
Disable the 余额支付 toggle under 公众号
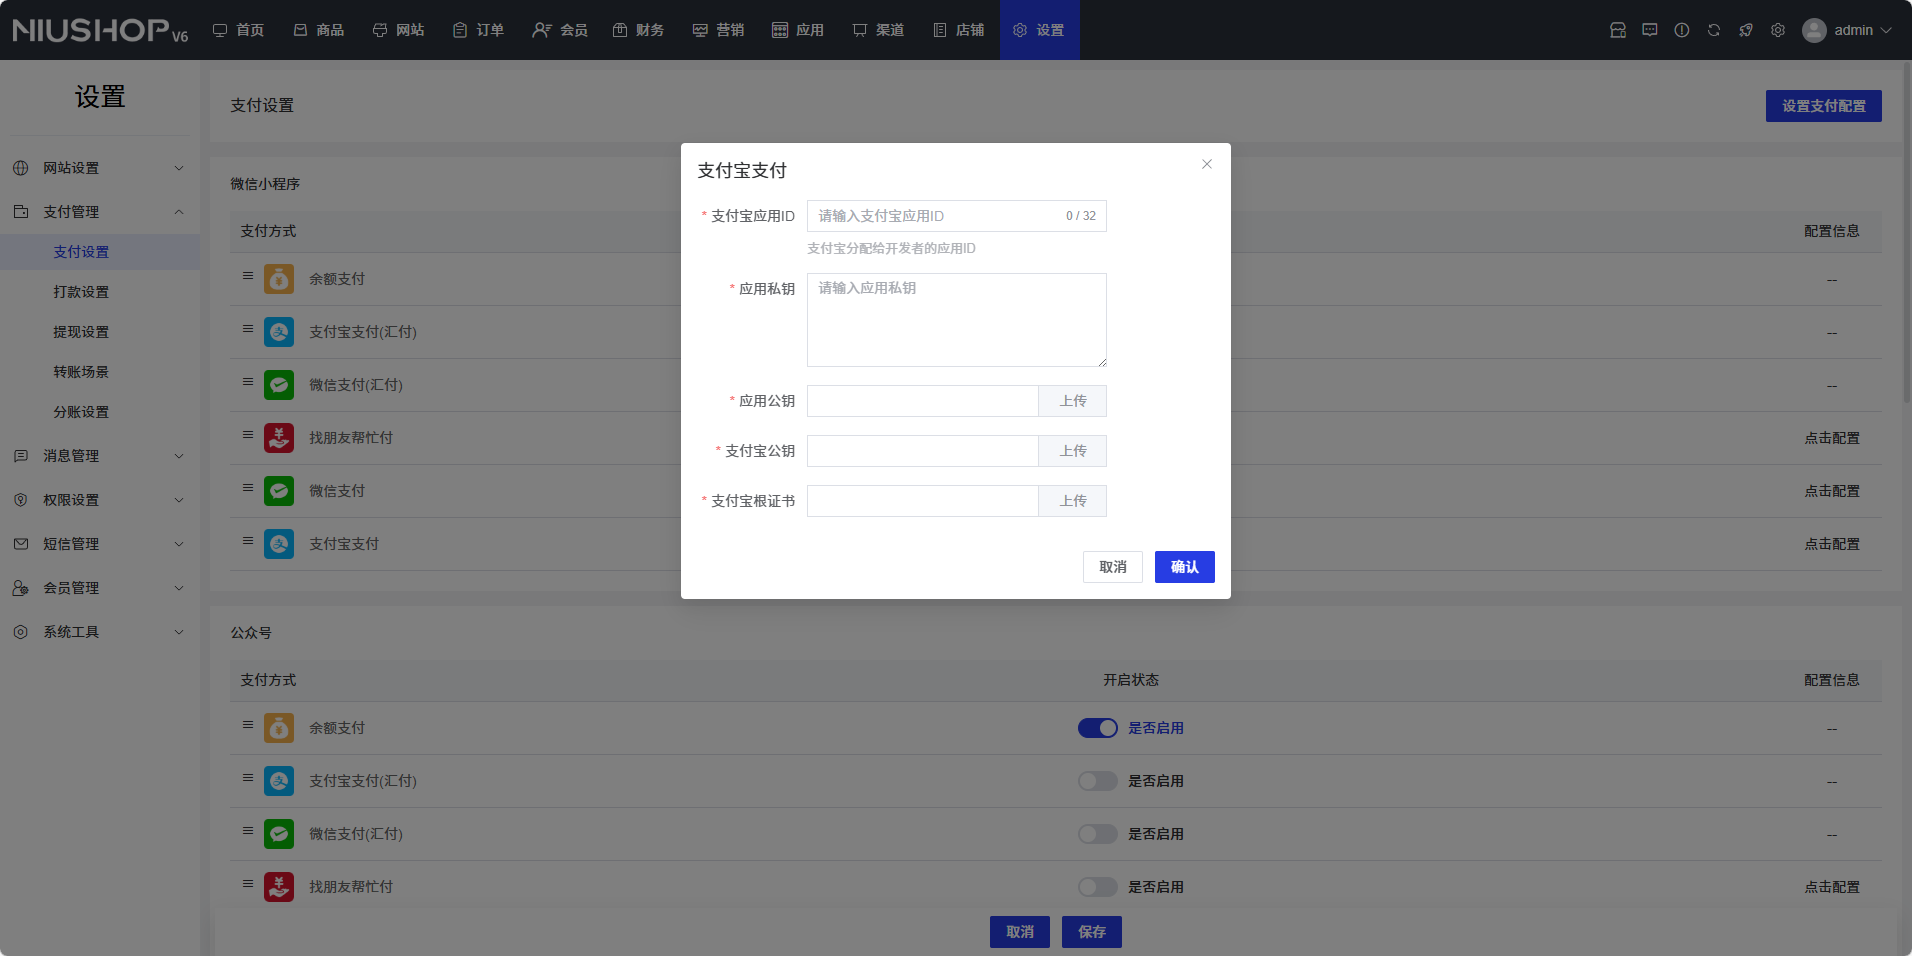click(1097, 728)
